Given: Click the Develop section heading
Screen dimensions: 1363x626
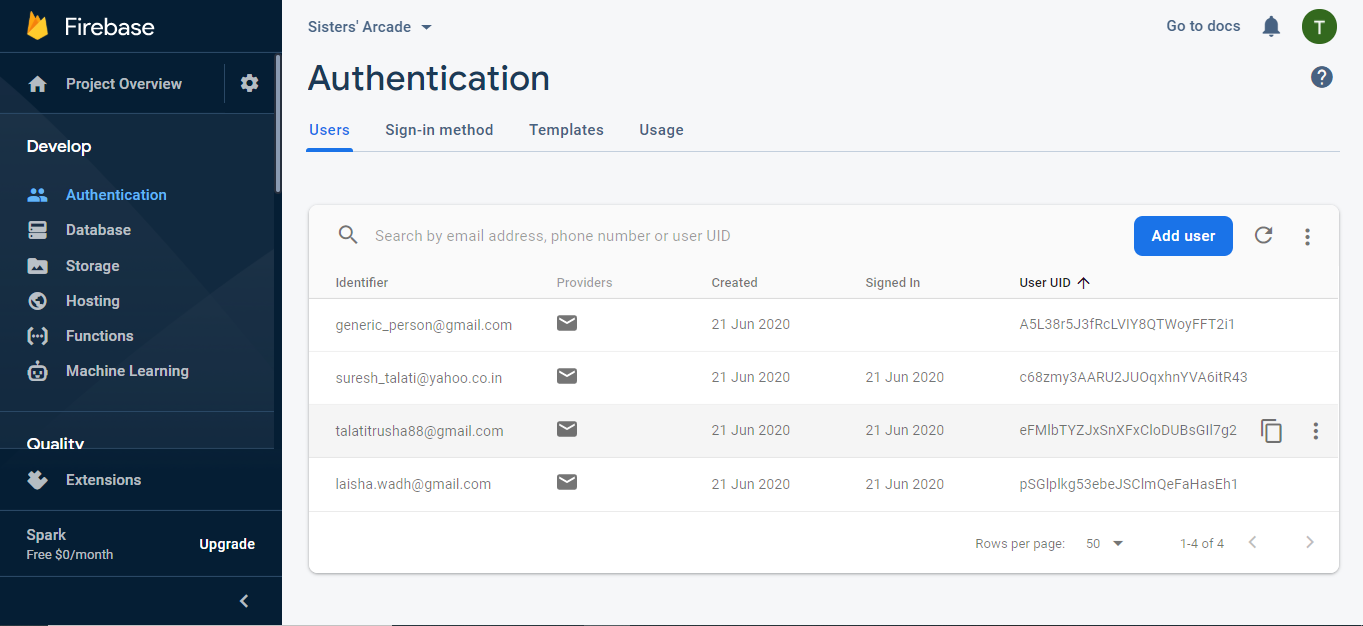Looking at the screenshot, I should click(59, 146).
